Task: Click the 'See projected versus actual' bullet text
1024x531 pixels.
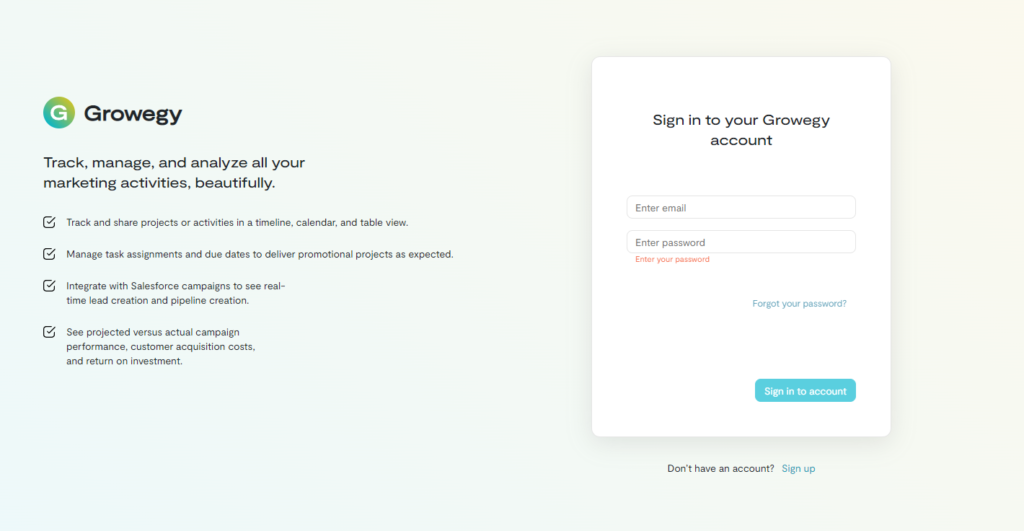Action: point(161,346)
